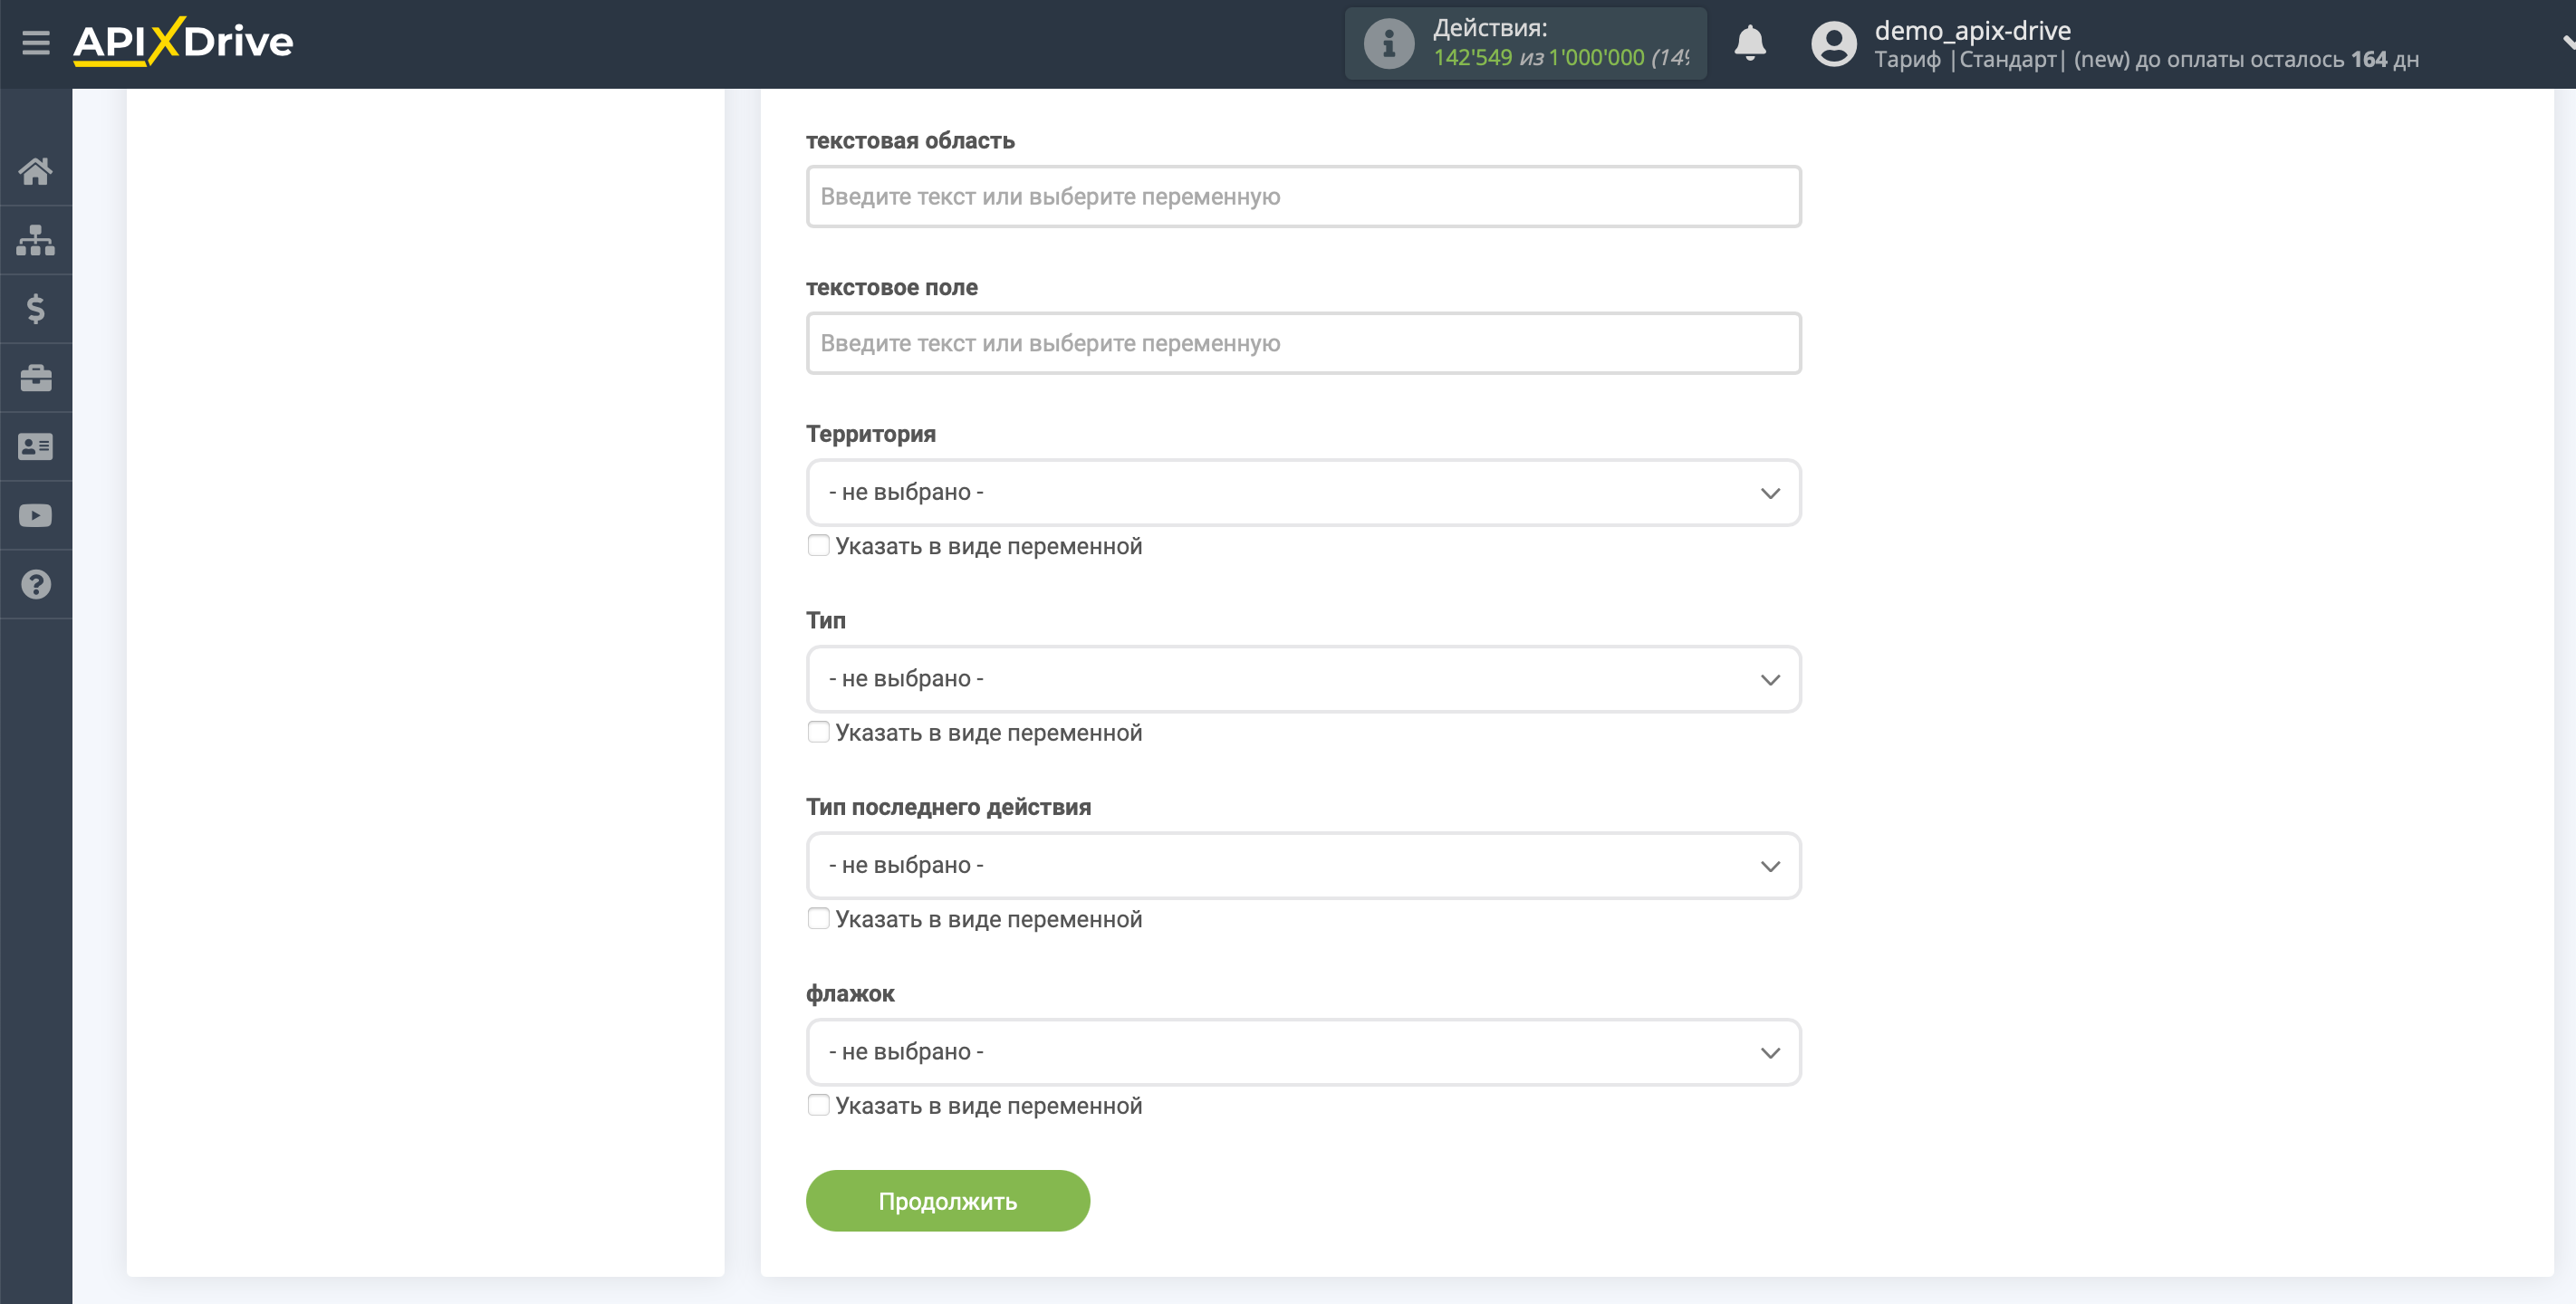Click the actions counter 142'549
Screen dimensions: 2576x1304
1472,58
